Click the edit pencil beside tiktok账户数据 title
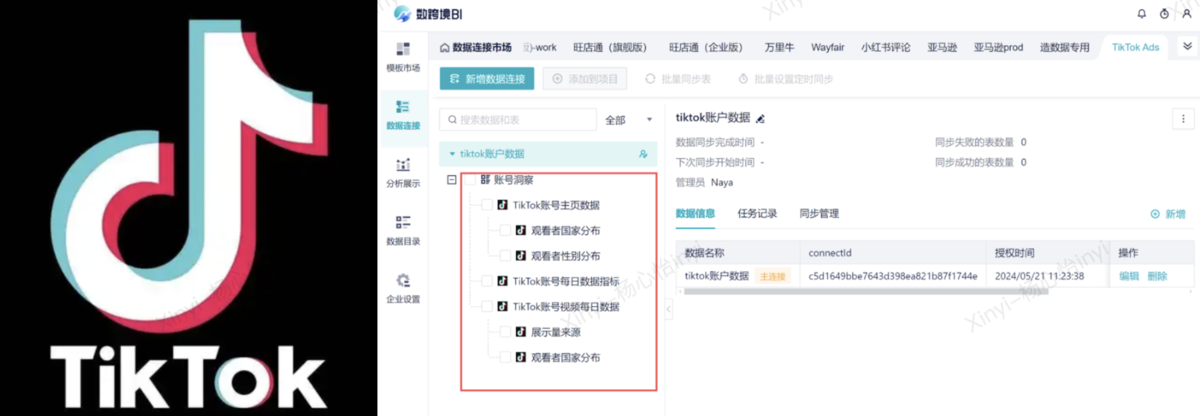This screenshot has height=416, width=1200. click(761, 119)
